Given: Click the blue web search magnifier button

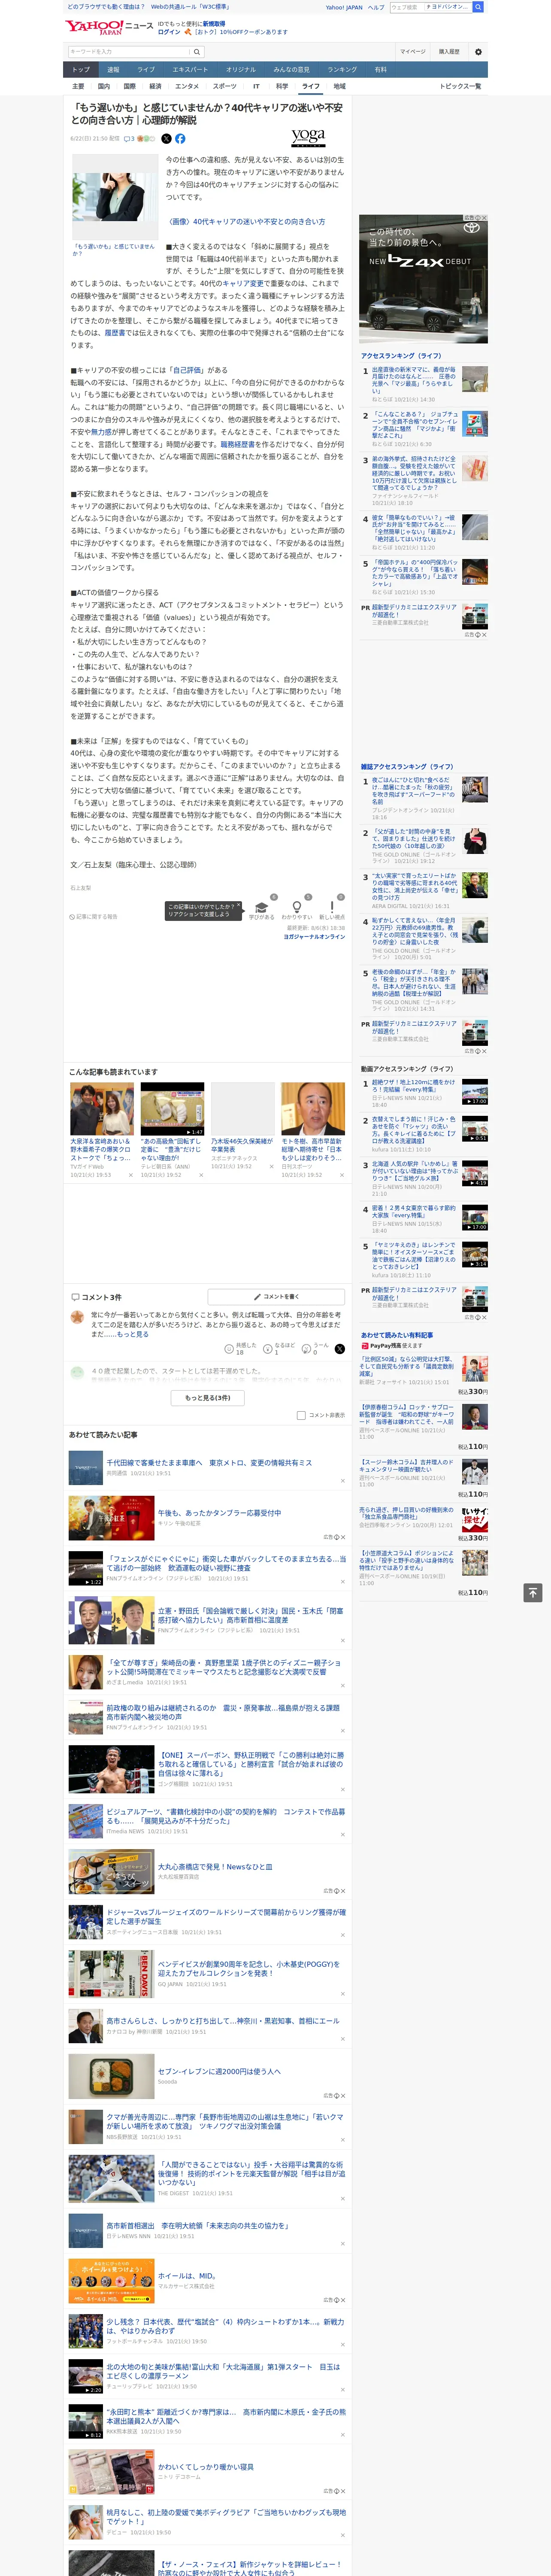Looking at the screenshot, I should pyautogui.click(x=478, y=7).
